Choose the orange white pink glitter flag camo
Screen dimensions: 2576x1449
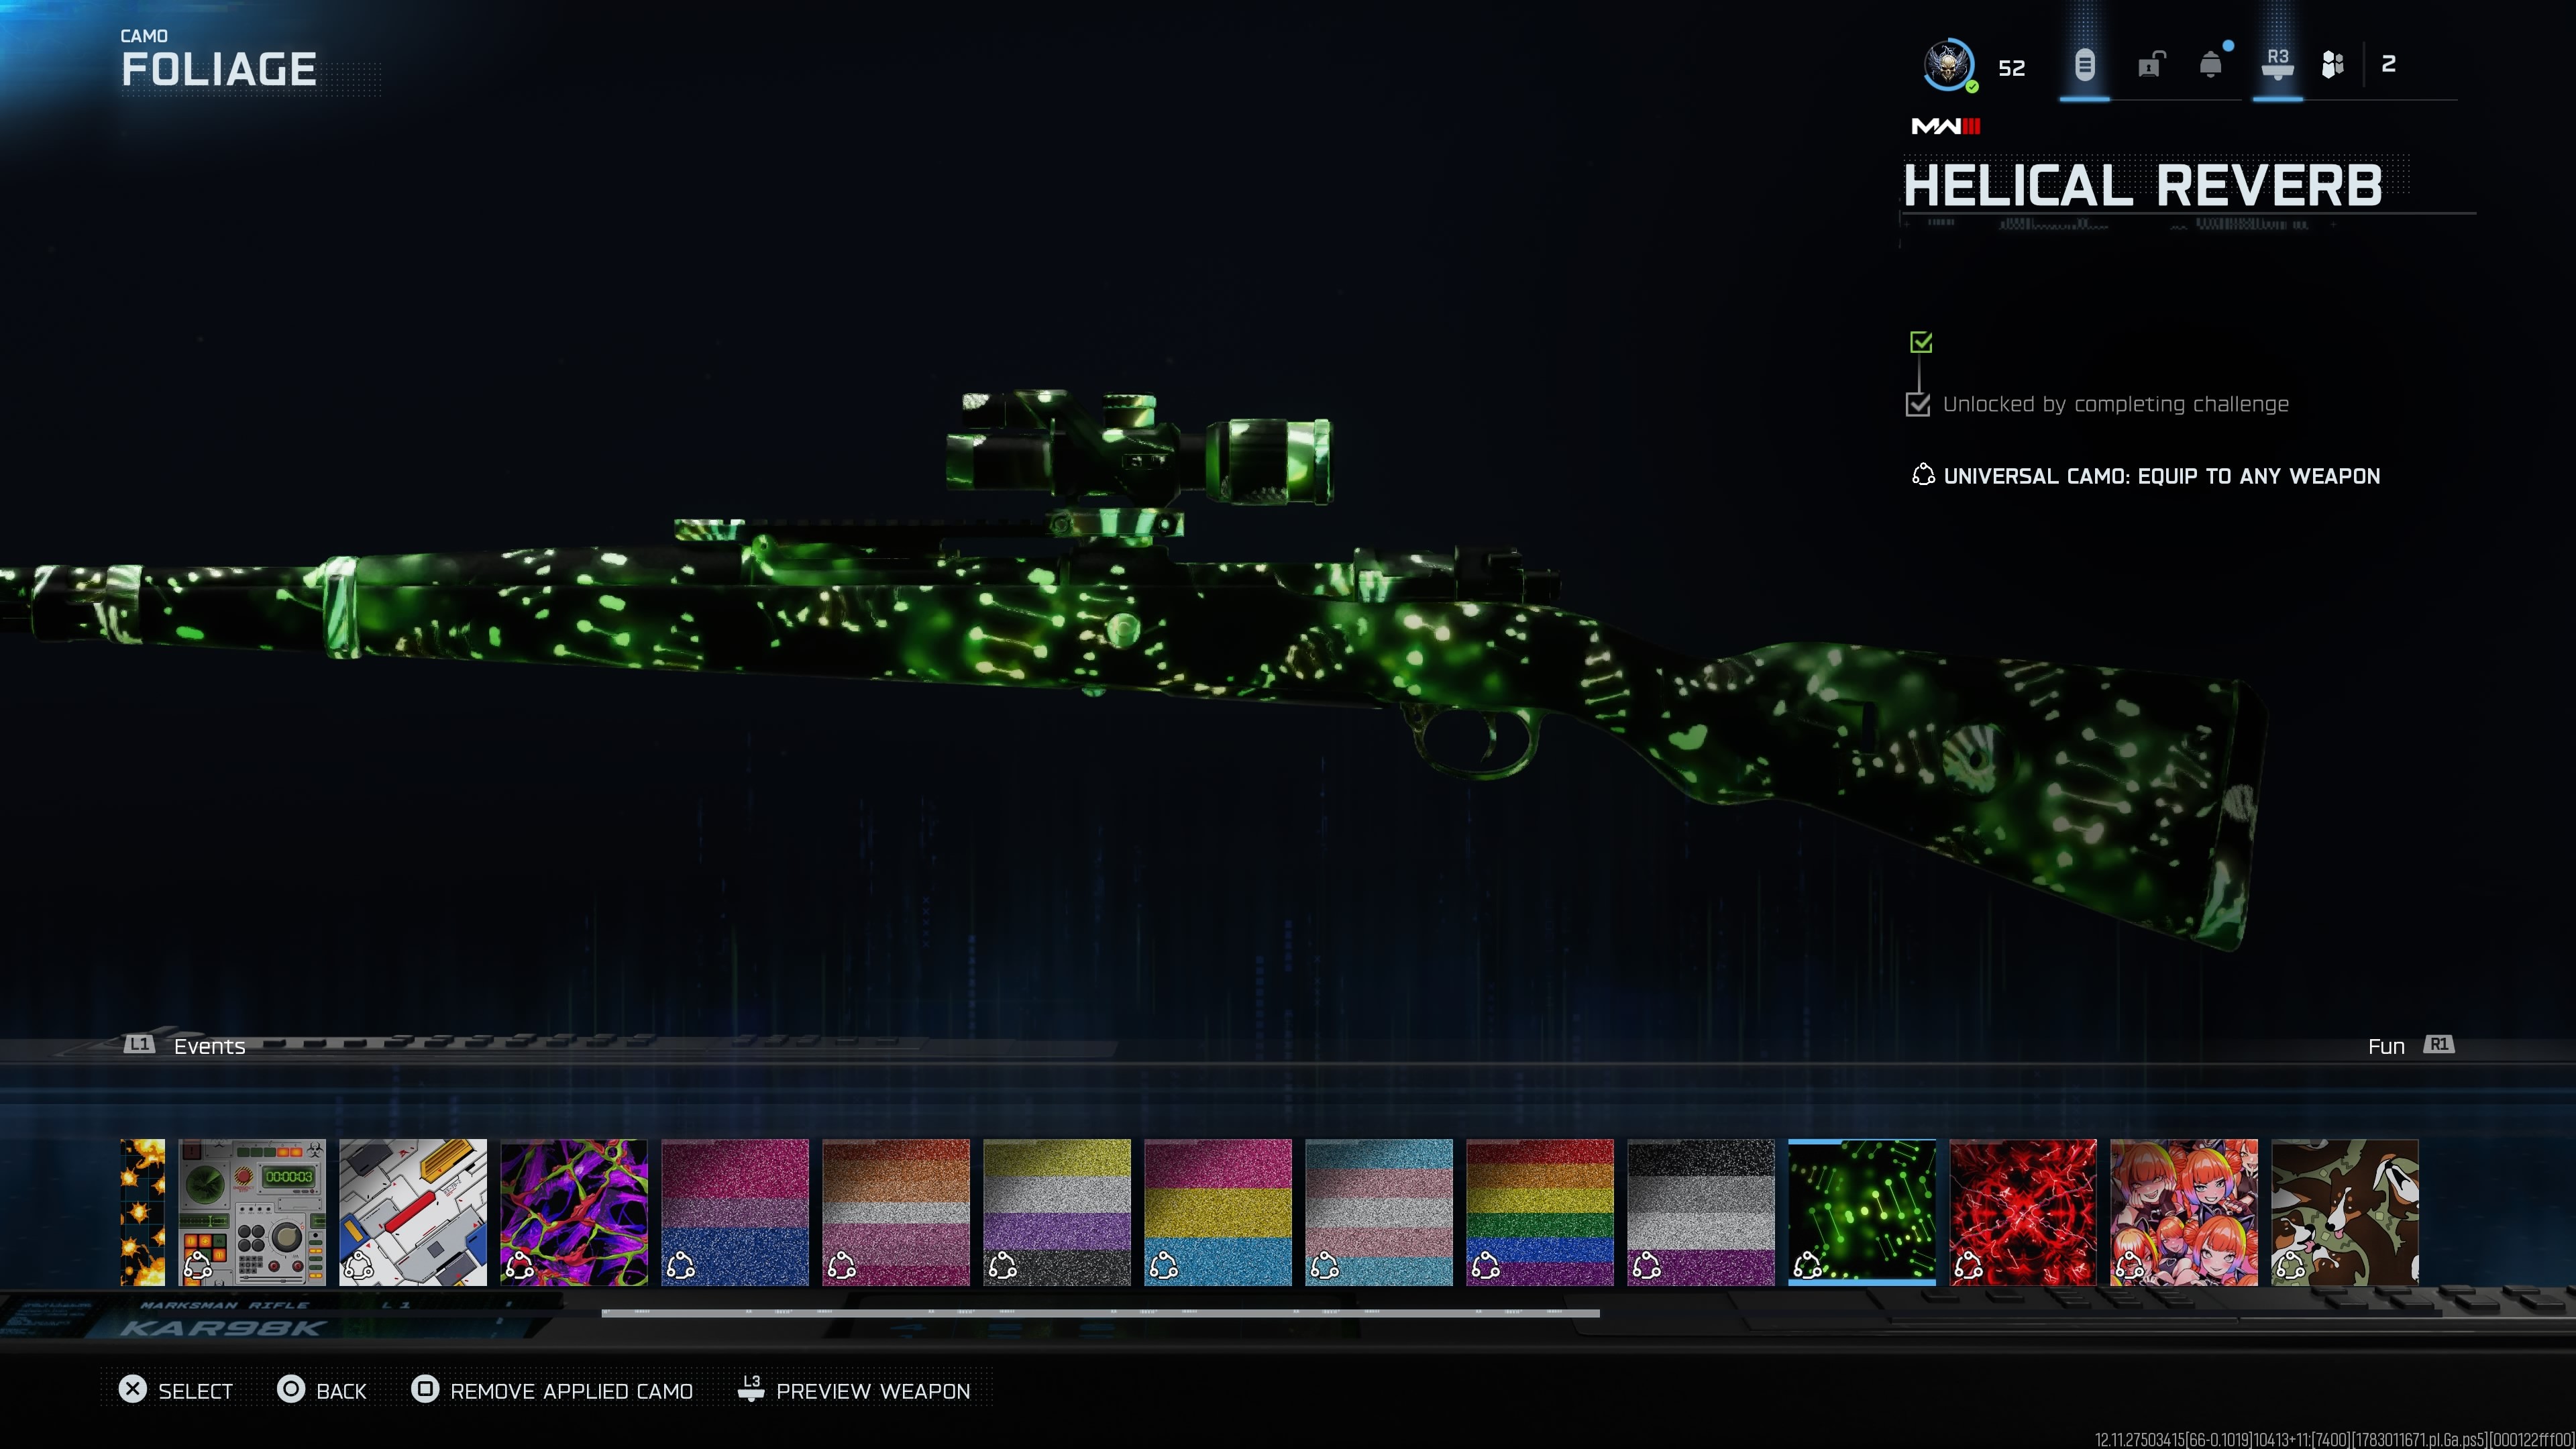(896, 1212)
